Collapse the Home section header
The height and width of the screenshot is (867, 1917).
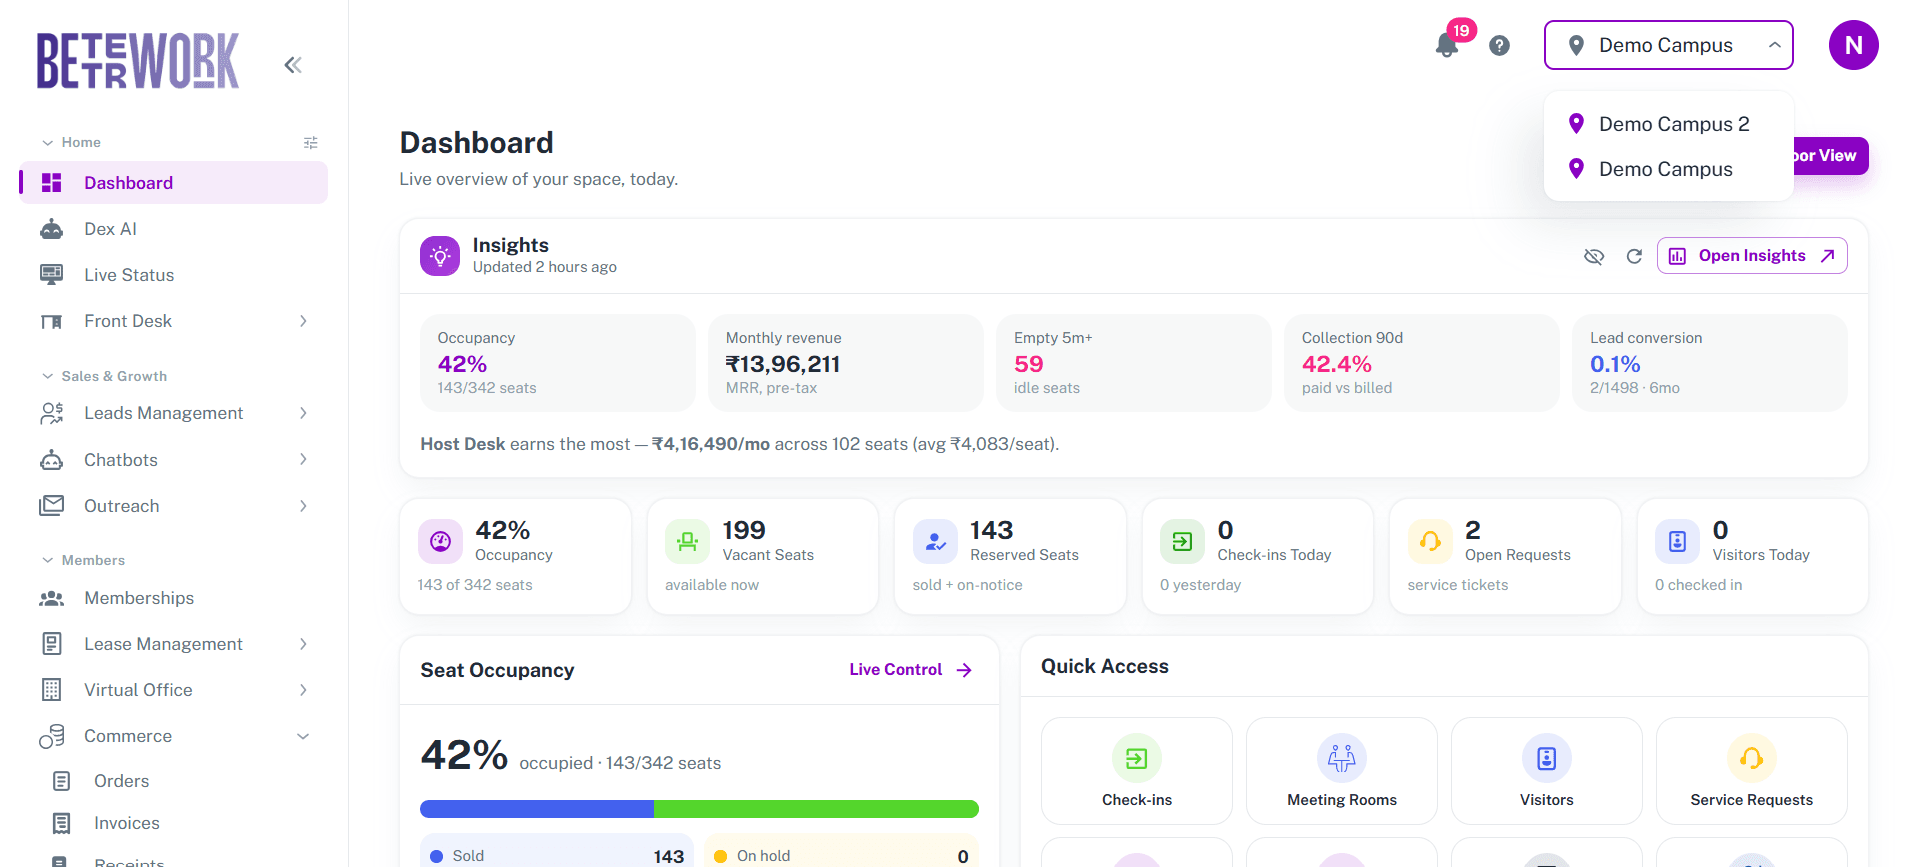pos(71,143)
